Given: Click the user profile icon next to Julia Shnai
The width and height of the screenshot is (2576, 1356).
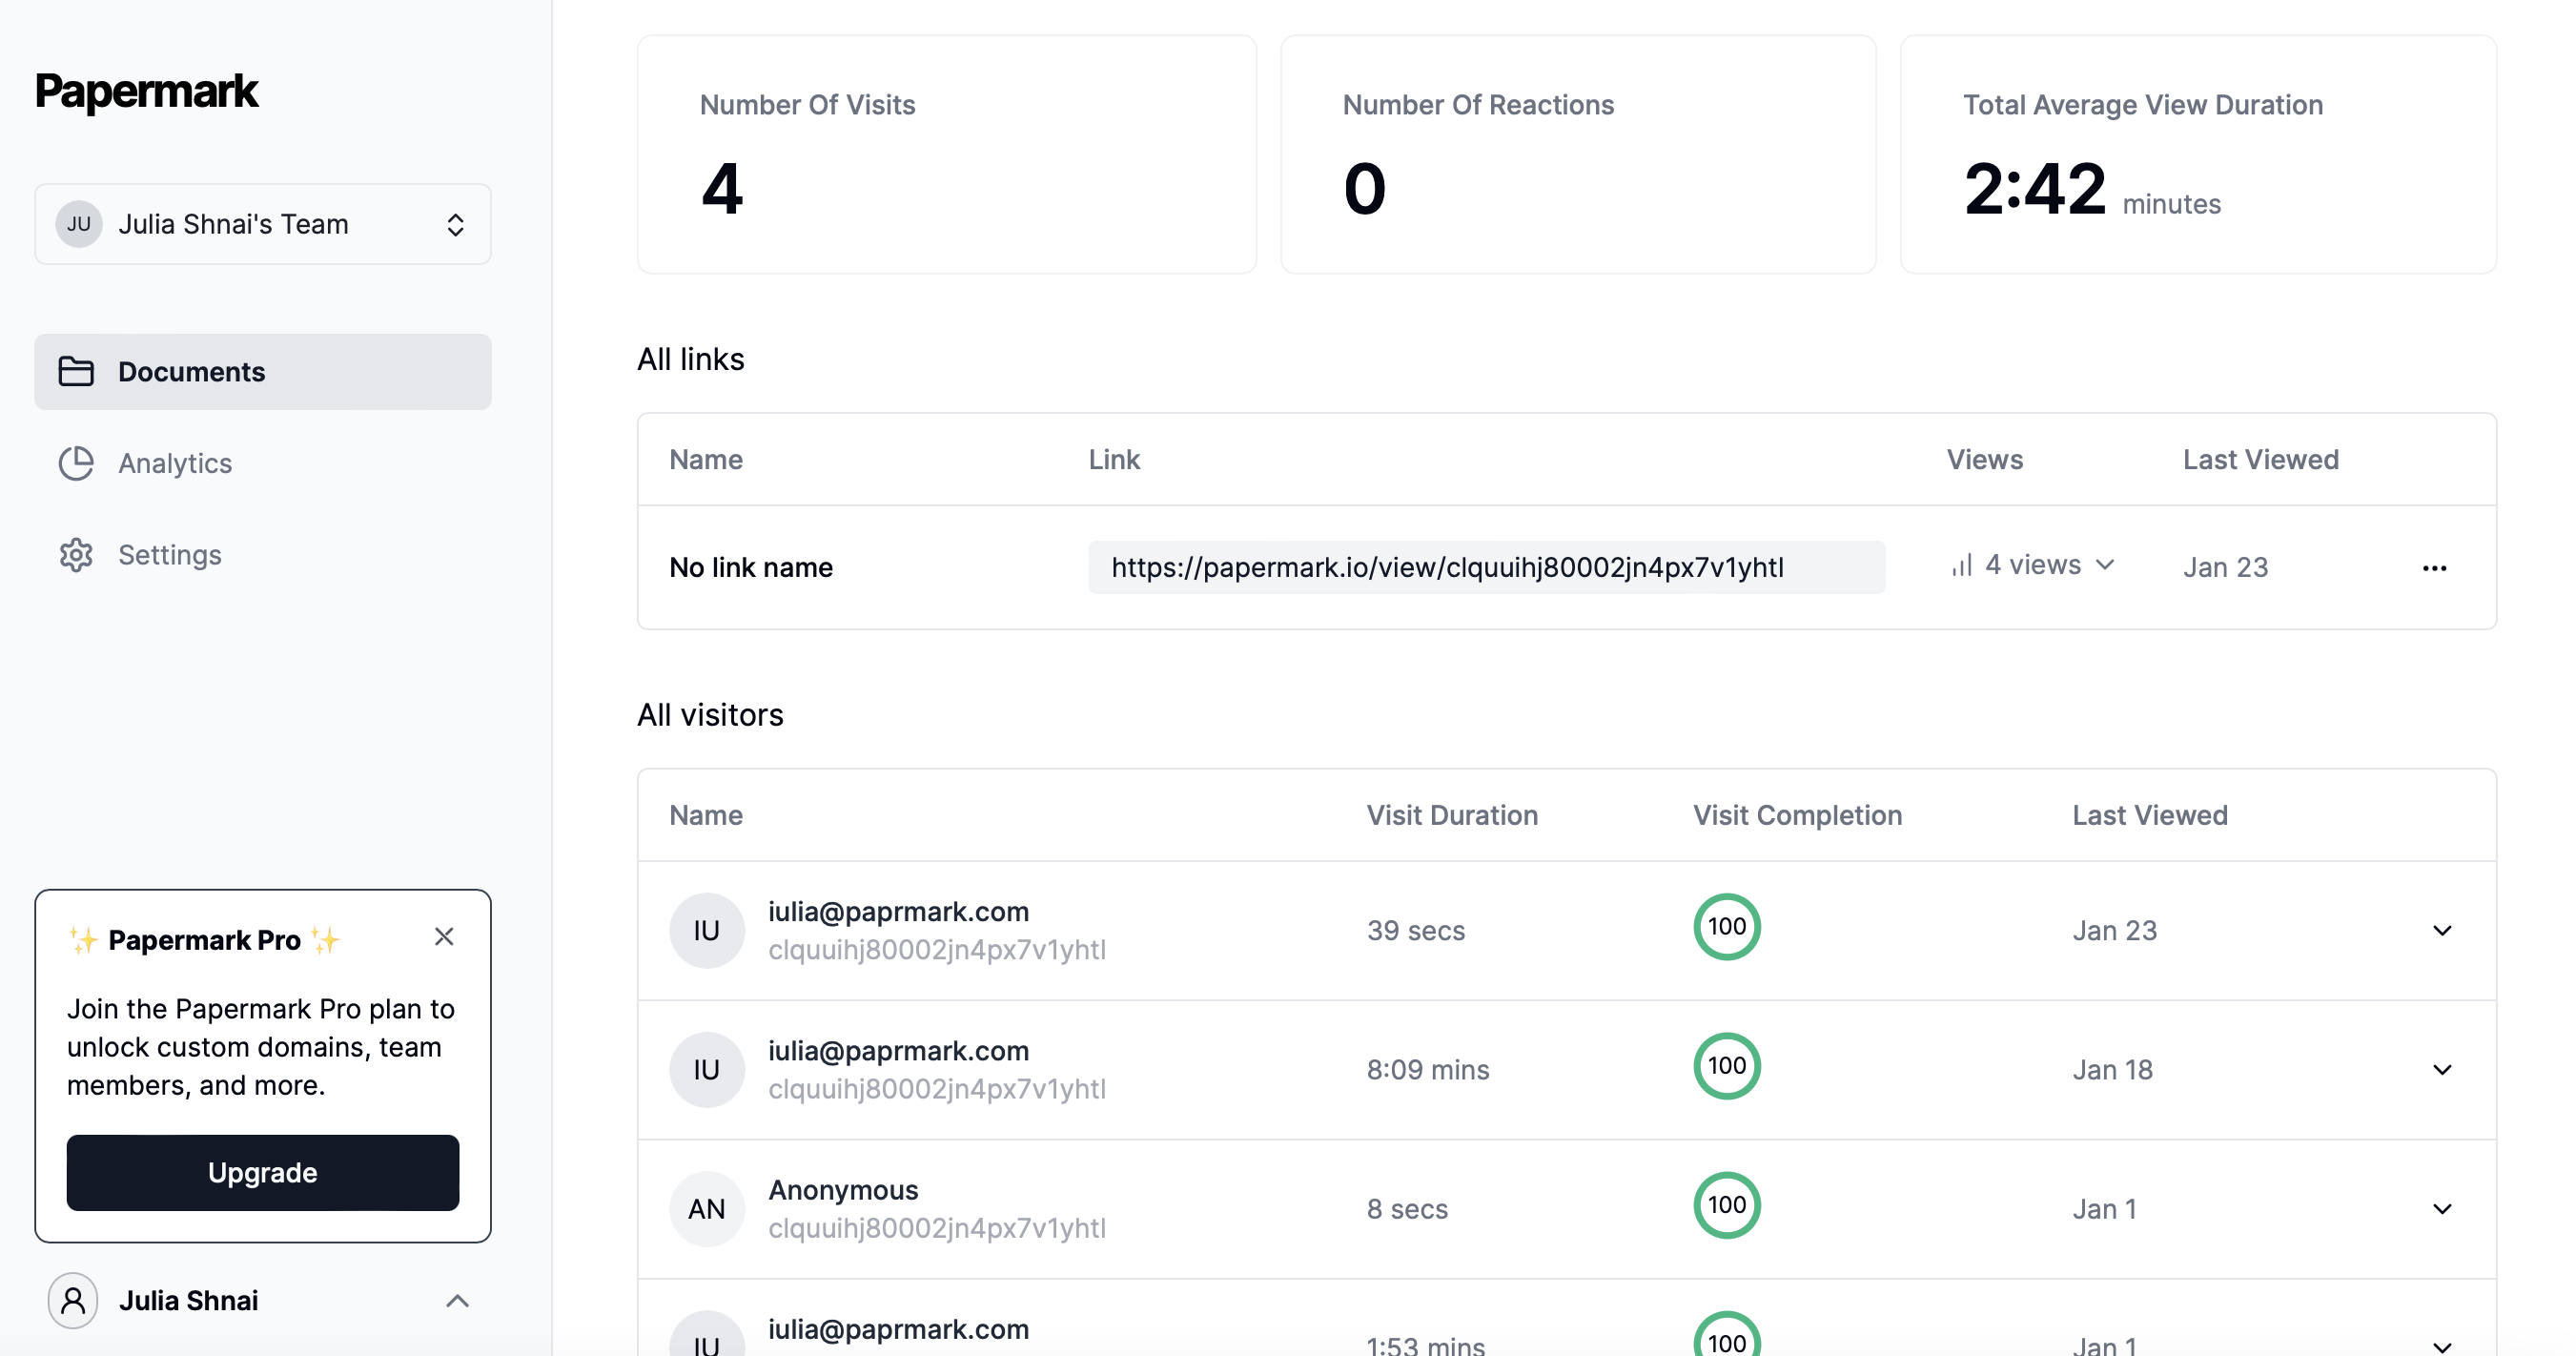Looking at the screenshot, I should point(72,1300).
